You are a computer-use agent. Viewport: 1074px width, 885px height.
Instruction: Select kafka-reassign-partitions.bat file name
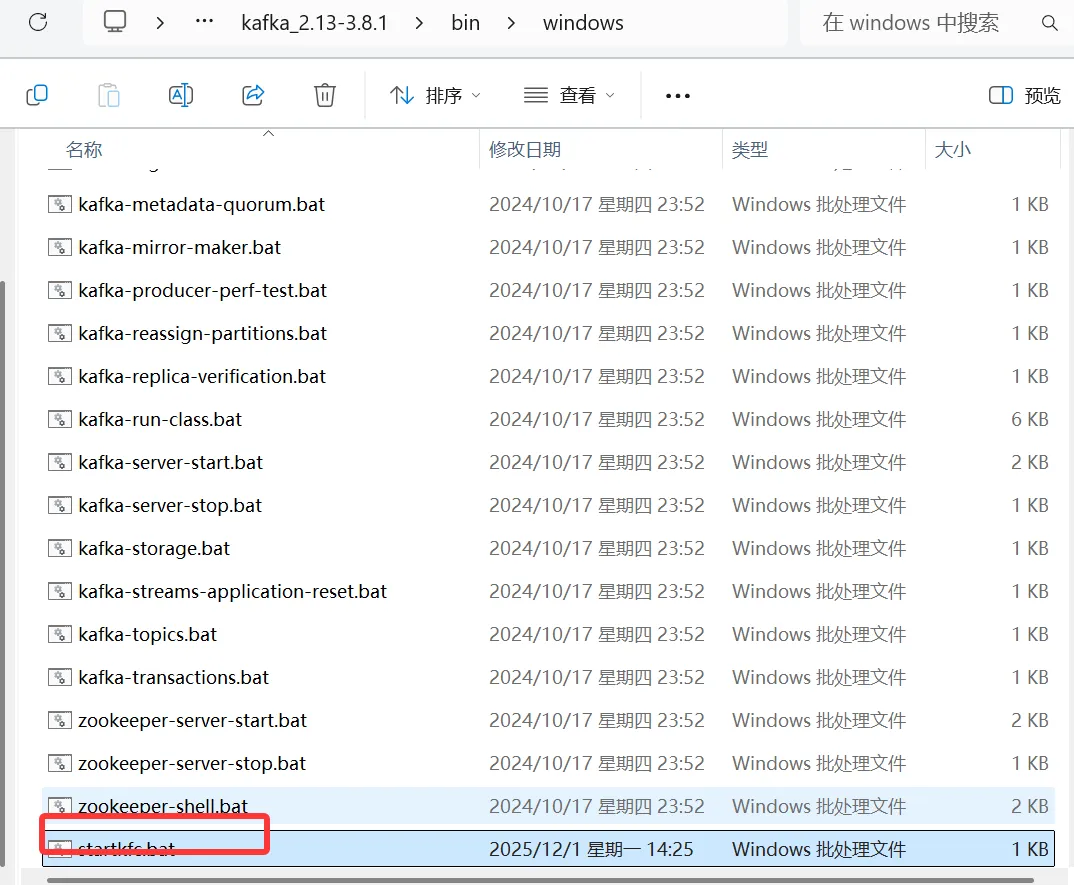[202, 334]
